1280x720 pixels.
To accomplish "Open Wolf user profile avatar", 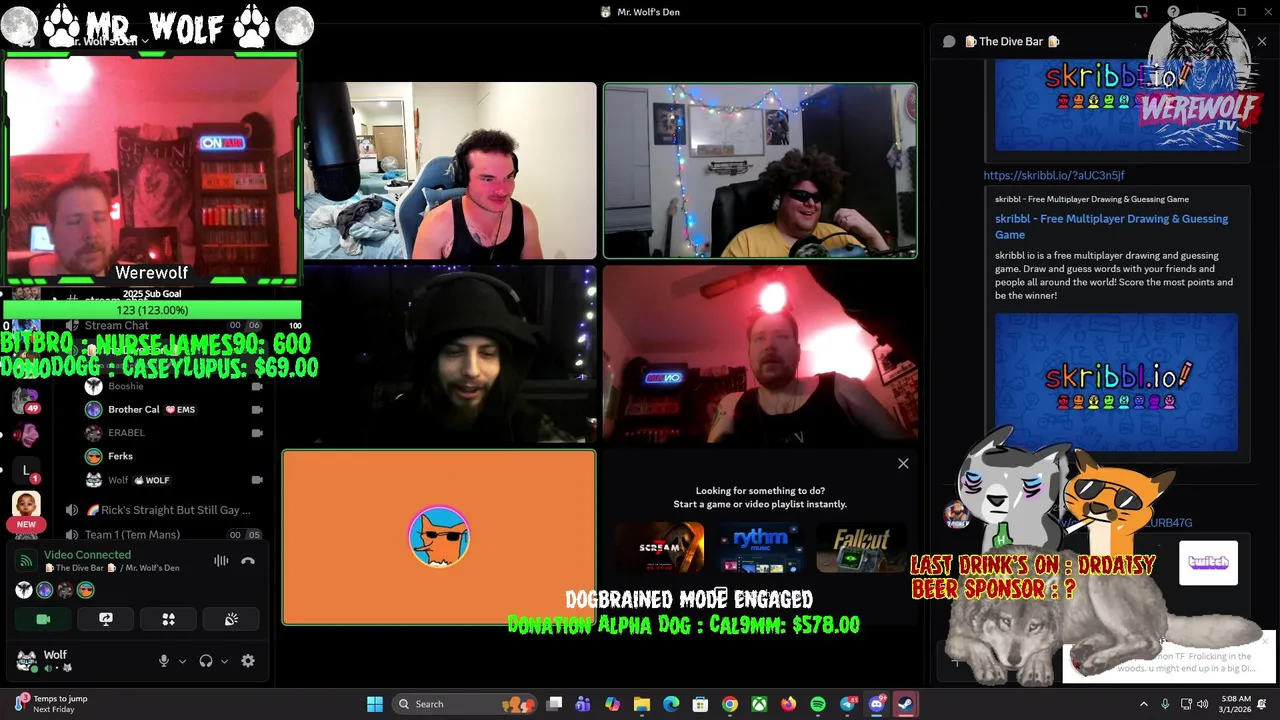I will 27,660.
